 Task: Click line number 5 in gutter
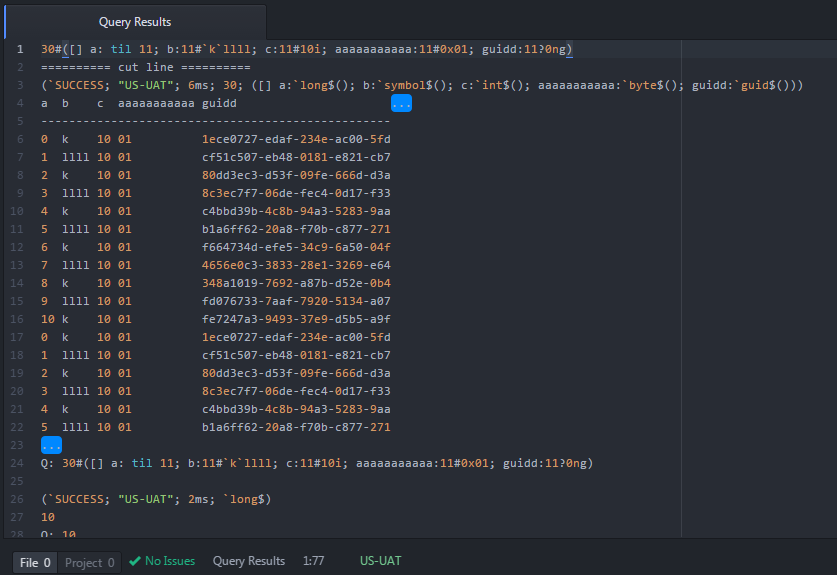point(20,121)
